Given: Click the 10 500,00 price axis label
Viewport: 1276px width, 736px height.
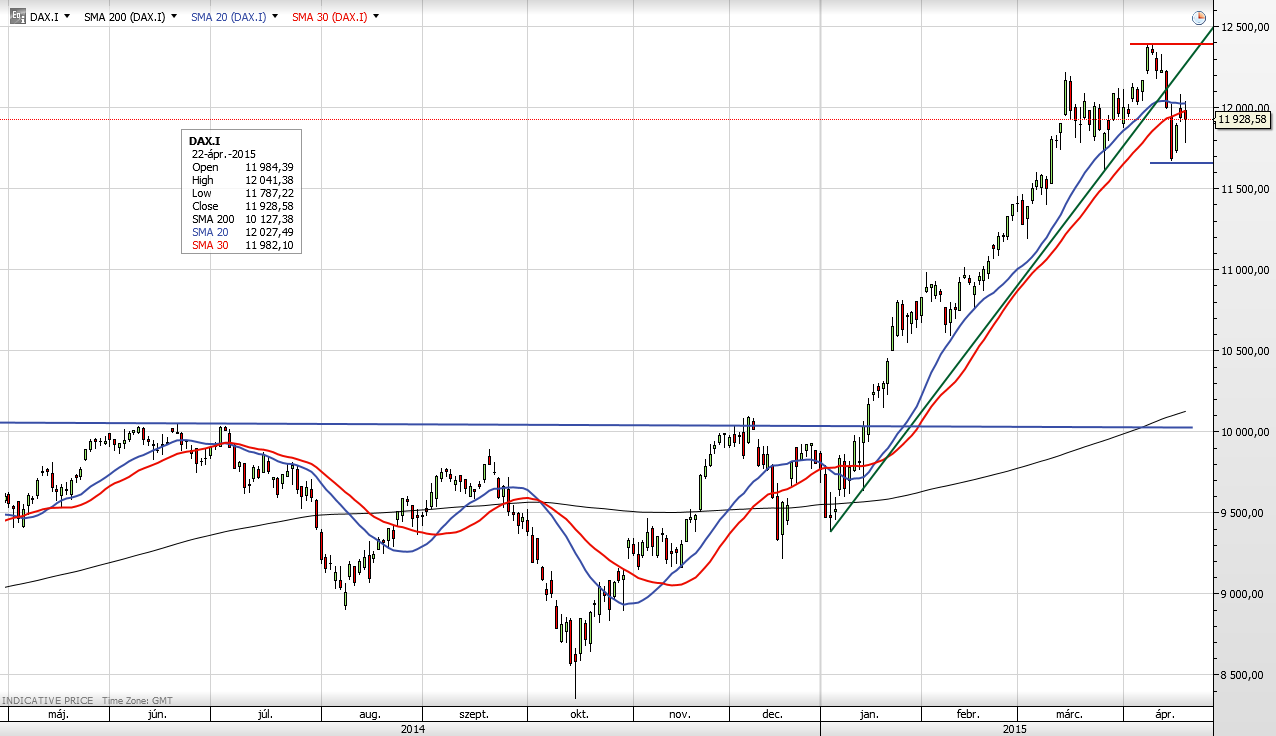Looking at the screenshot, I should [x=1244, y=351].
